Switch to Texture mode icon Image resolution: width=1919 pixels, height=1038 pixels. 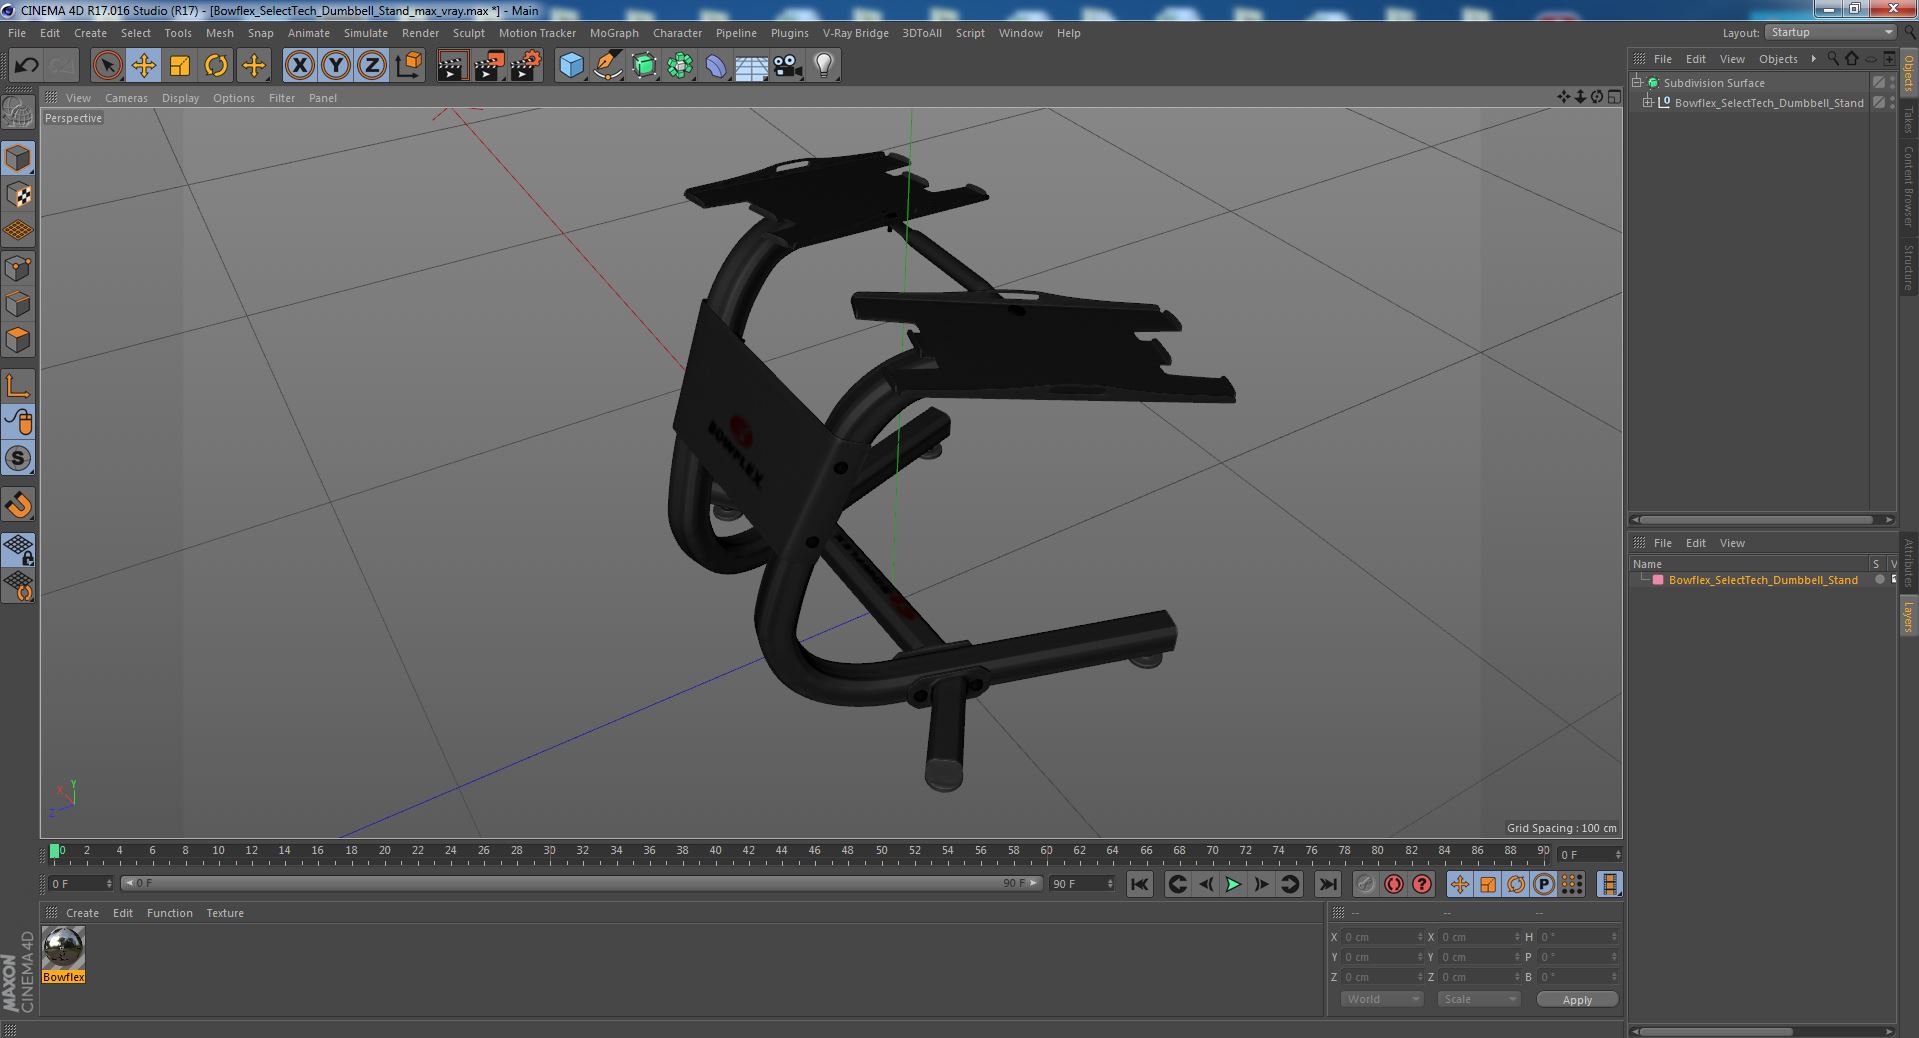[x=18, y=195]
